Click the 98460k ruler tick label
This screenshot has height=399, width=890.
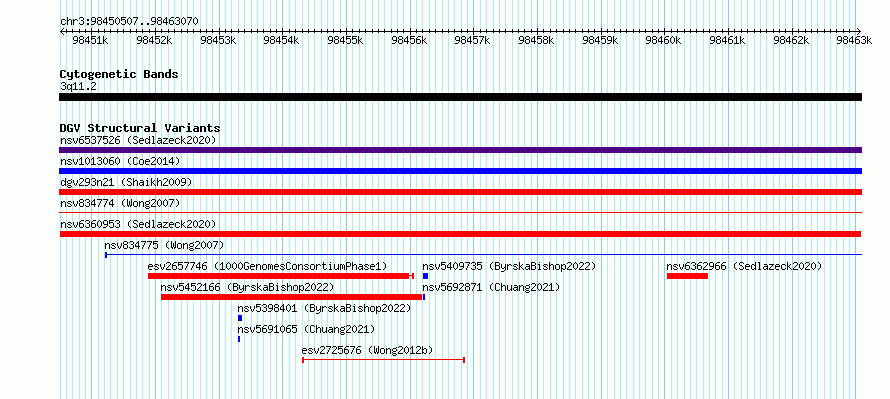pyautogui.click(x=665, y=40)
